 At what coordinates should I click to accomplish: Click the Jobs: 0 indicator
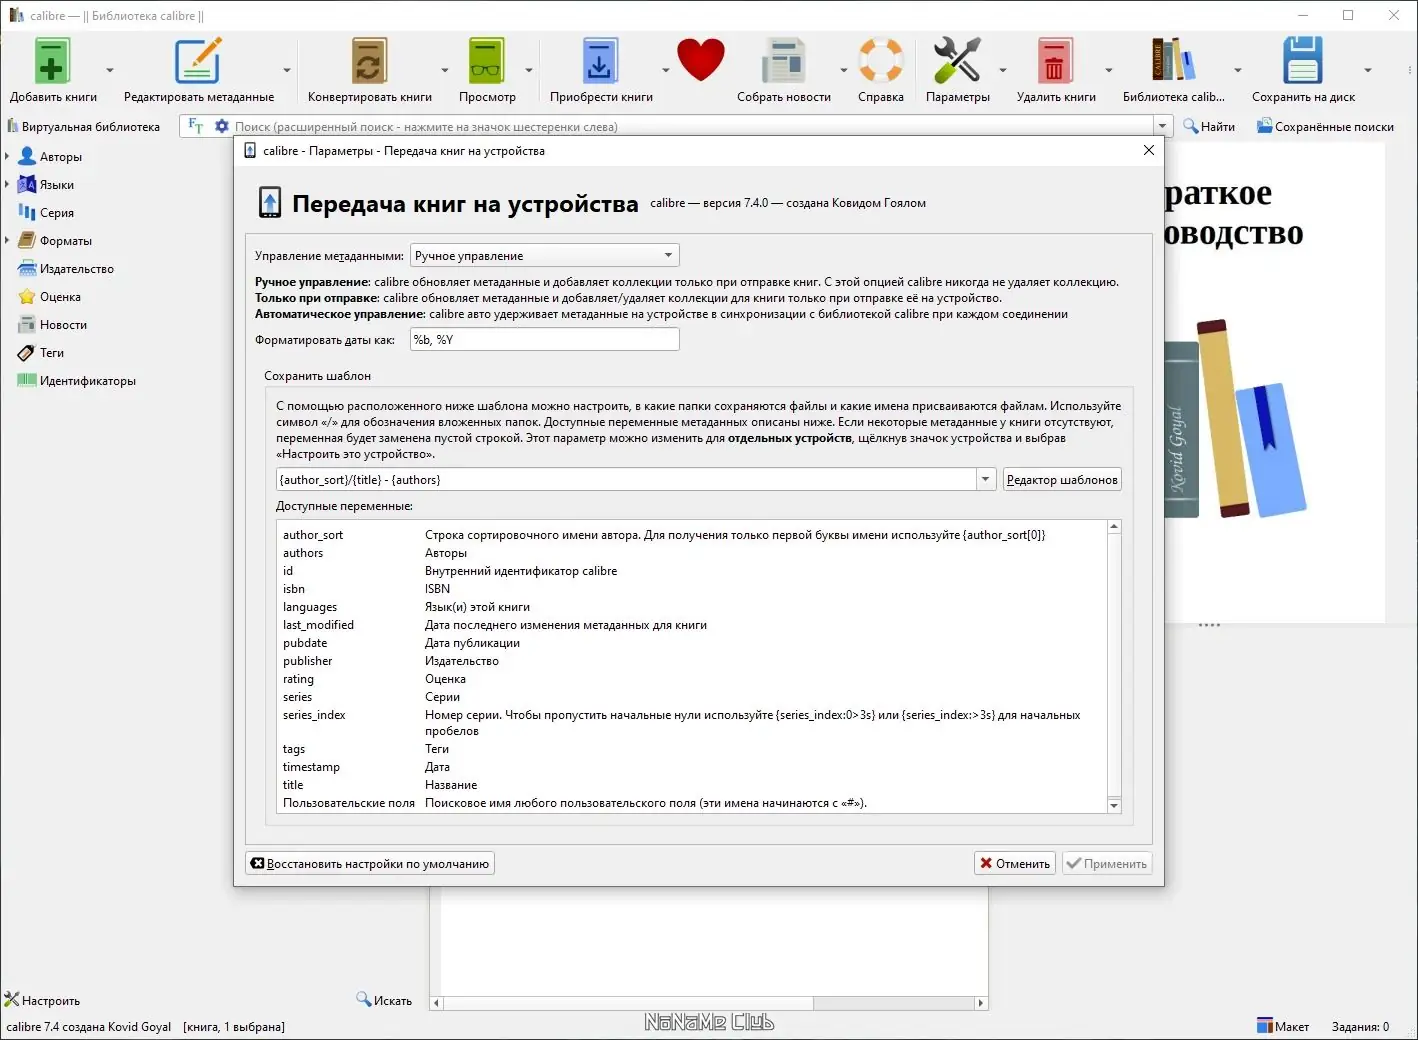coord(1360,1026)
